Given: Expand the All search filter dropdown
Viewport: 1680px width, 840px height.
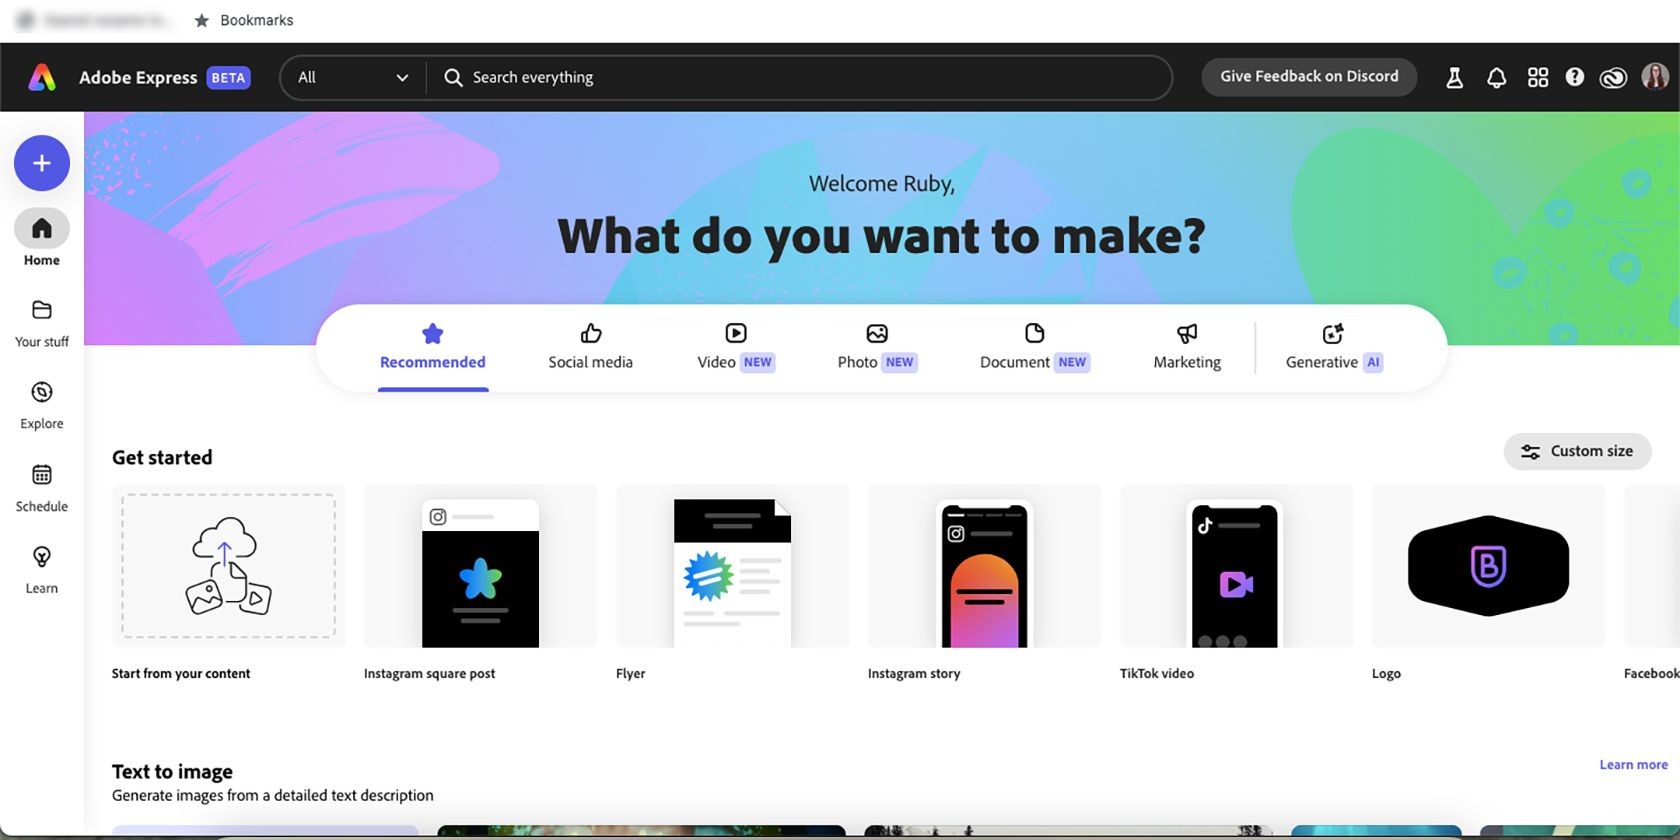Looking at the screenshot, I should point(353,77).
